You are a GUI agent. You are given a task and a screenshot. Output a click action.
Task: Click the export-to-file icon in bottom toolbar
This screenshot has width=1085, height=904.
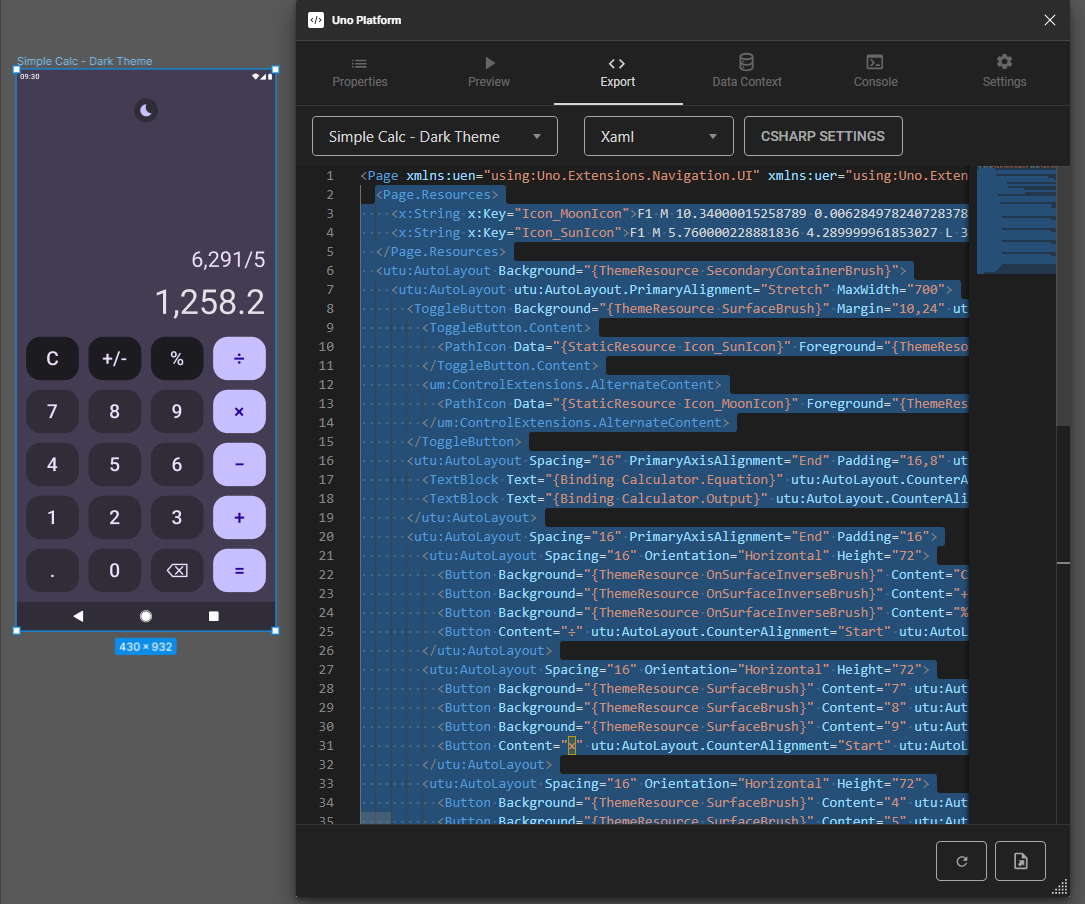pyautogui.click(x=1020, y=860)
